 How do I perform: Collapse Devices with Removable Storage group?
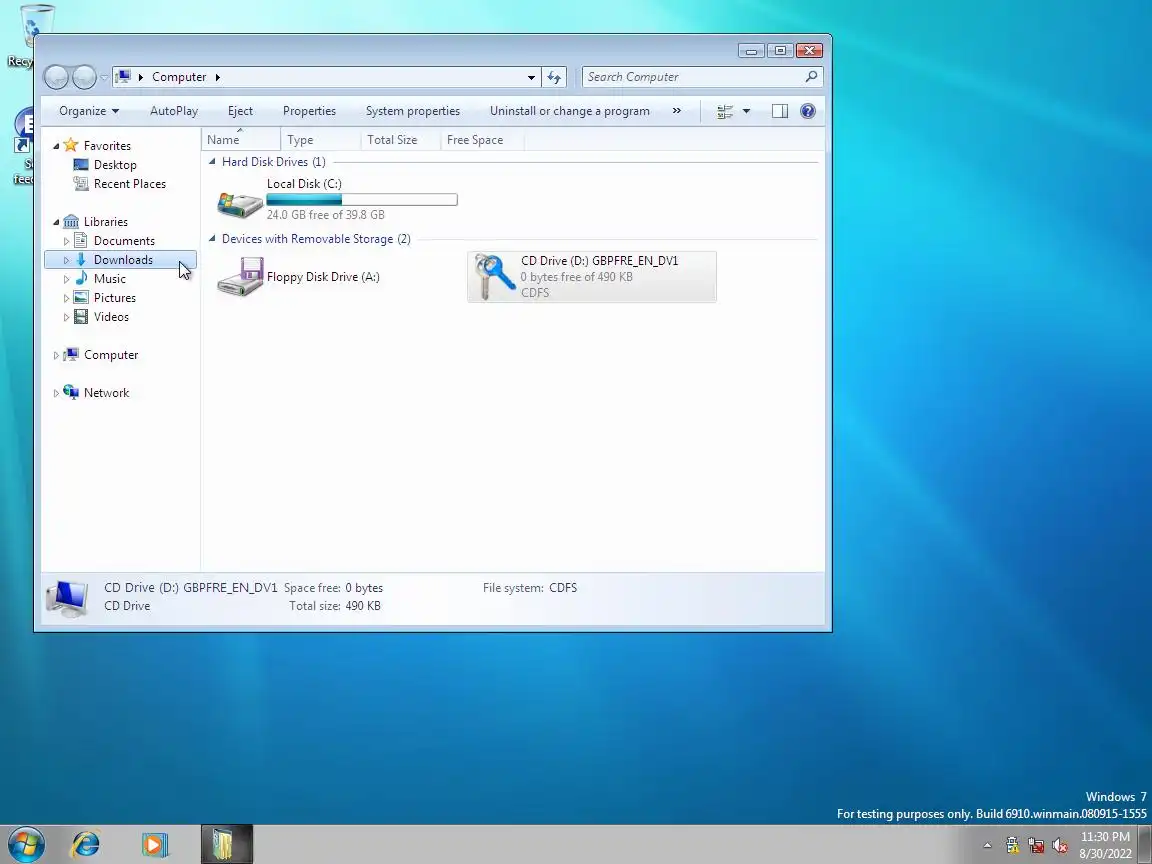pos(212,239)
